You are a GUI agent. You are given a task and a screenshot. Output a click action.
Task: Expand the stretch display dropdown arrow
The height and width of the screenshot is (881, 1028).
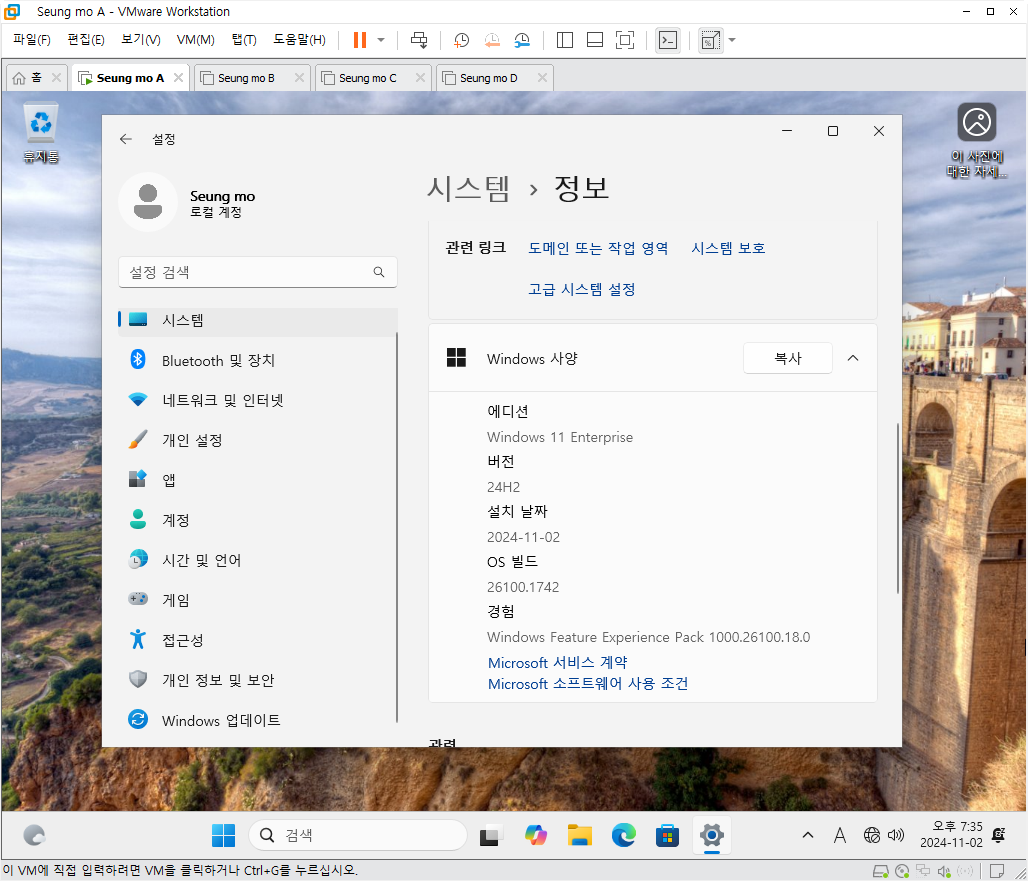point(732,40)
